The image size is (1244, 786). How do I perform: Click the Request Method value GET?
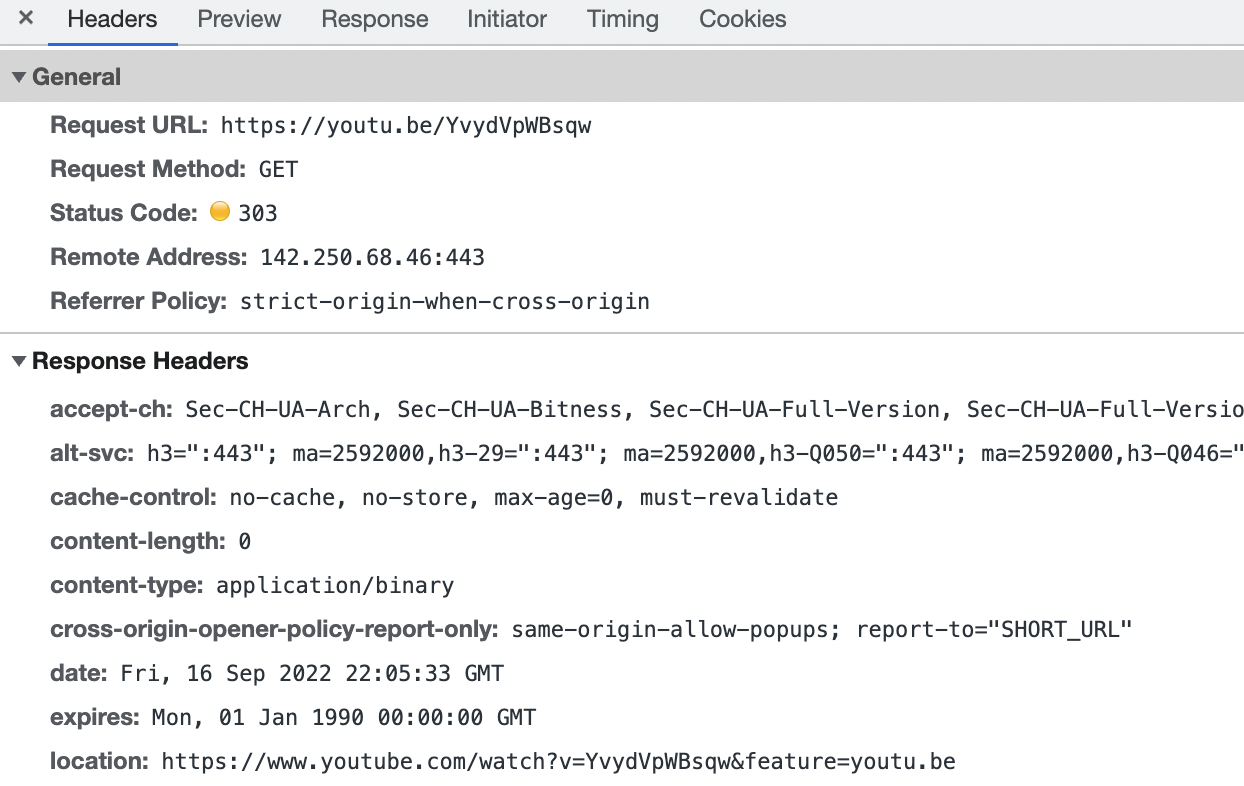coord(278,170)
